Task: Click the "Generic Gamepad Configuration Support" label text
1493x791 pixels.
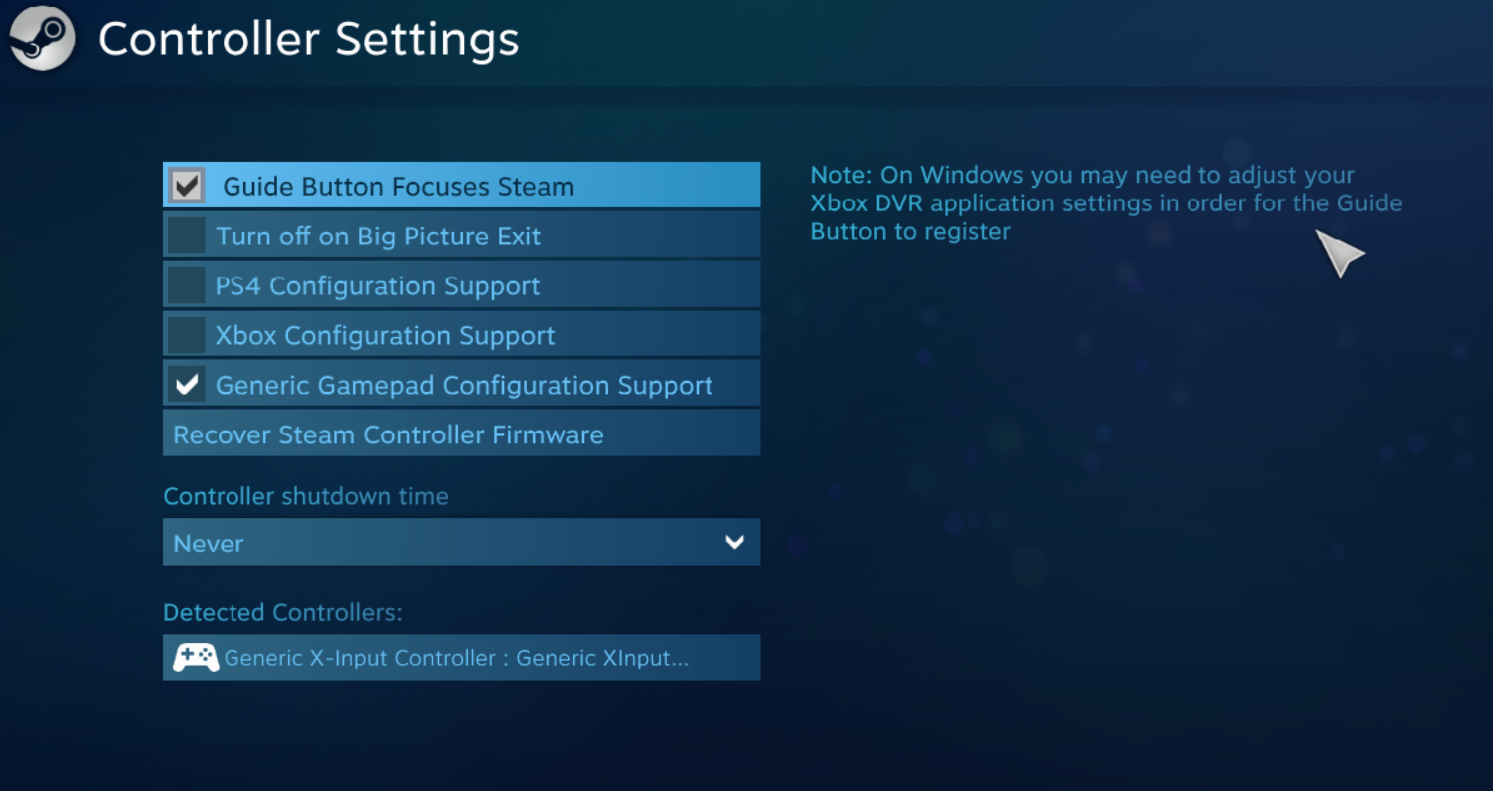Action: coord(464,386)
